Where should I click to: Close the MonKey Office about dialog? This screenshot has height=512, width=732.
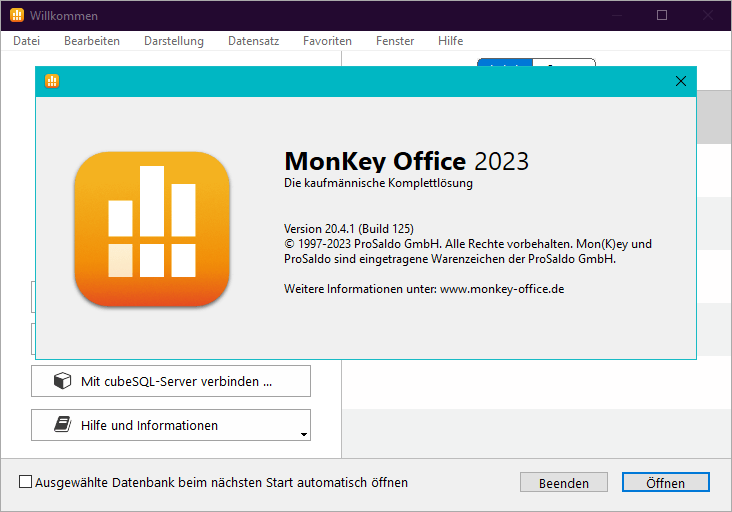681,81
